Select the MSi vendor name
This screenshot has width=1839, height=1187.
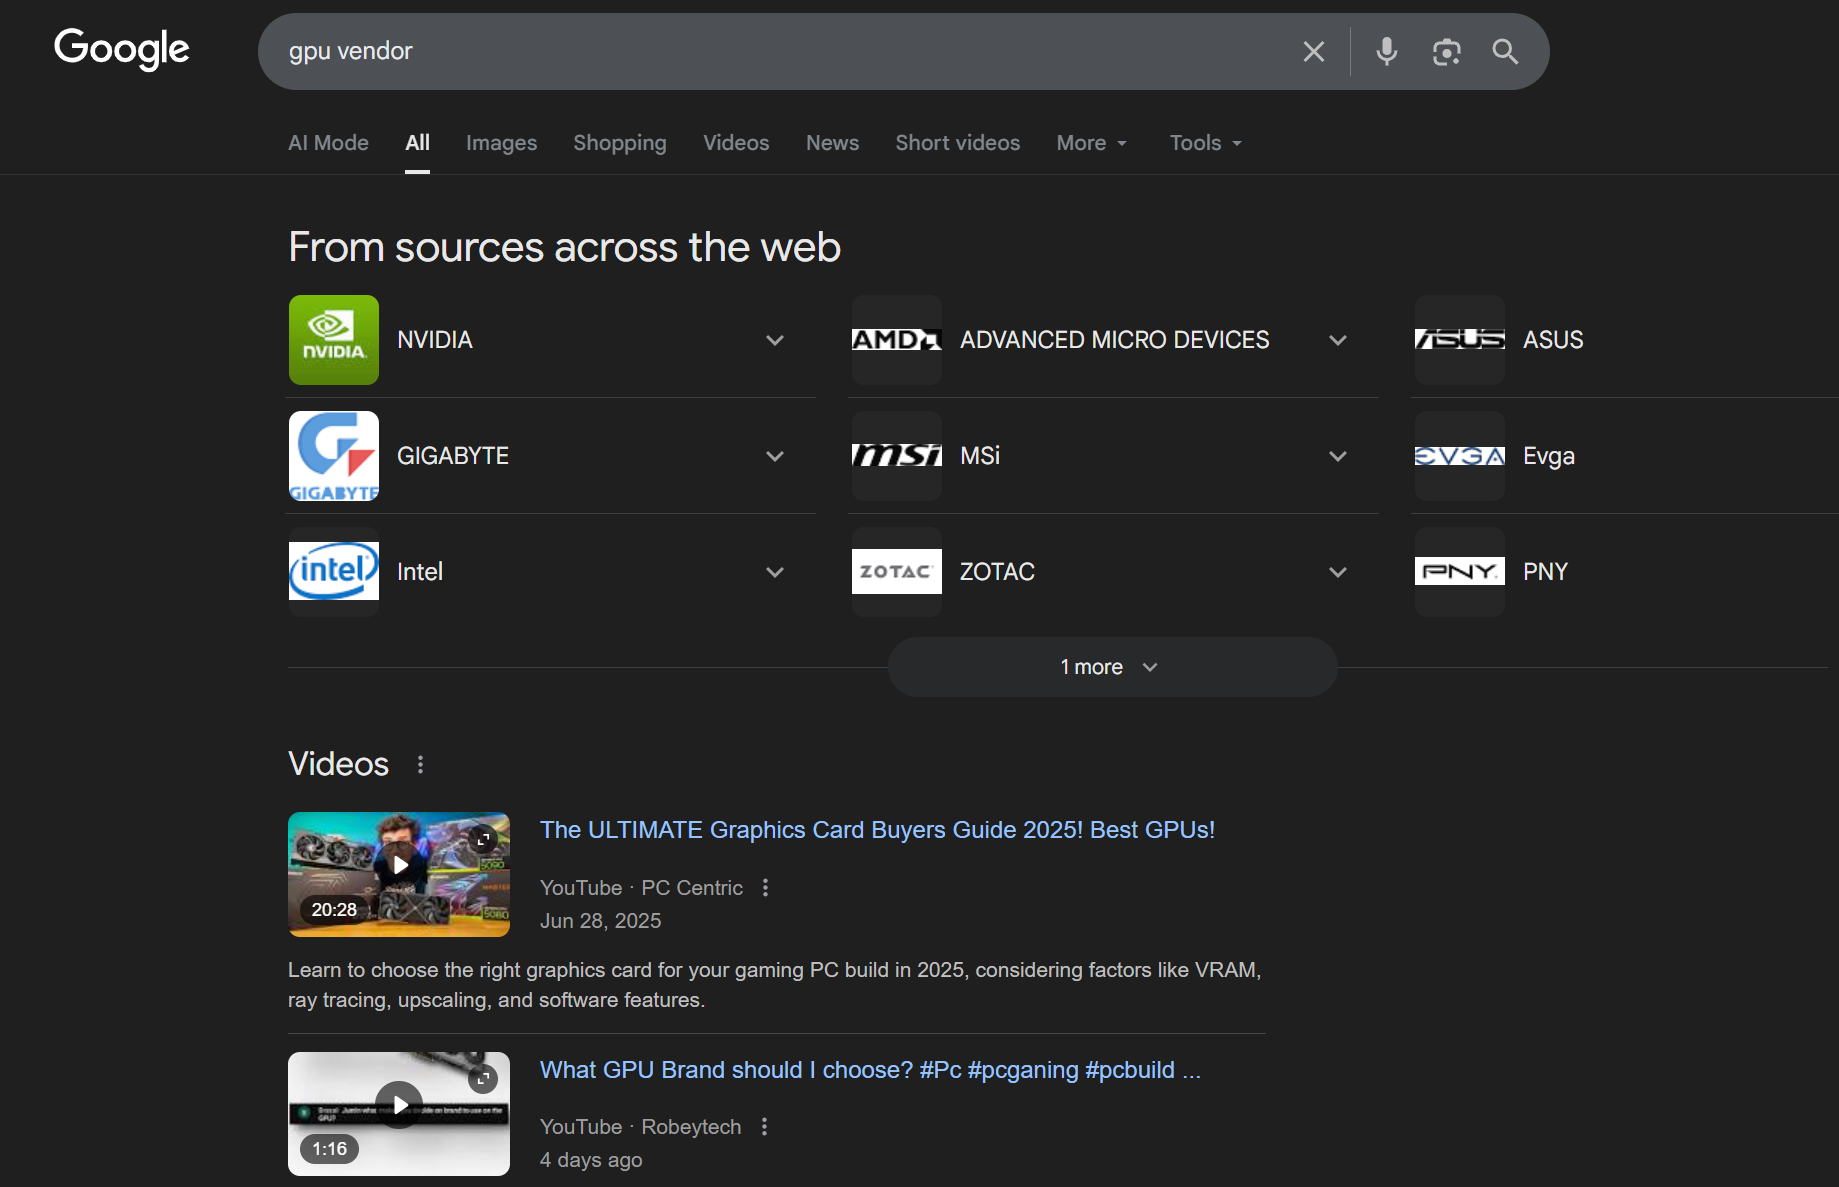tap(980, 456)
